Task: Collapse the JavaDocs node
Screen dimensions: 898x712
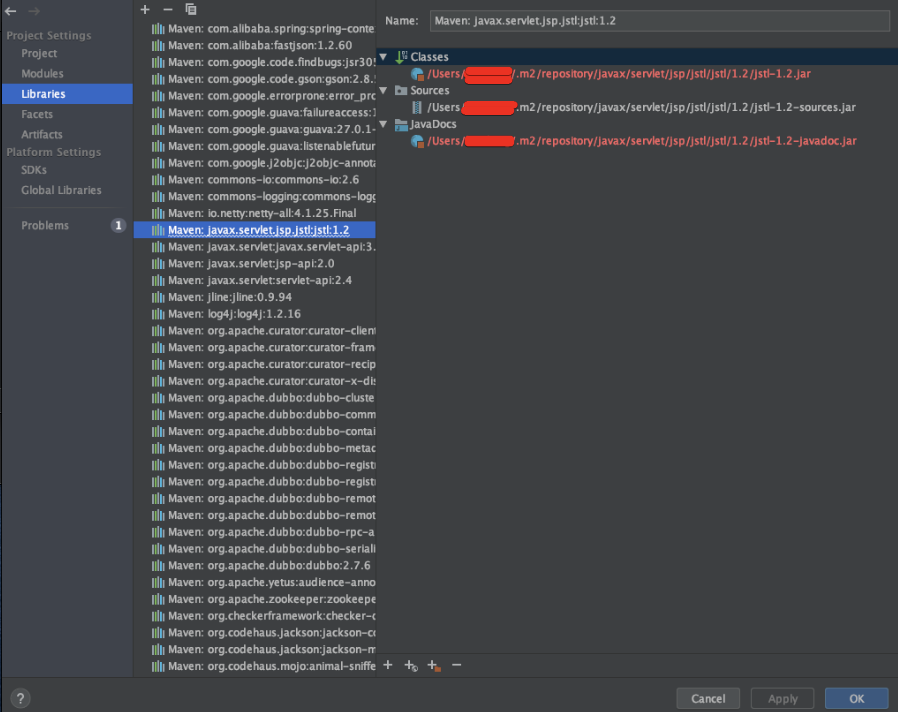Action: coord(384,124)
